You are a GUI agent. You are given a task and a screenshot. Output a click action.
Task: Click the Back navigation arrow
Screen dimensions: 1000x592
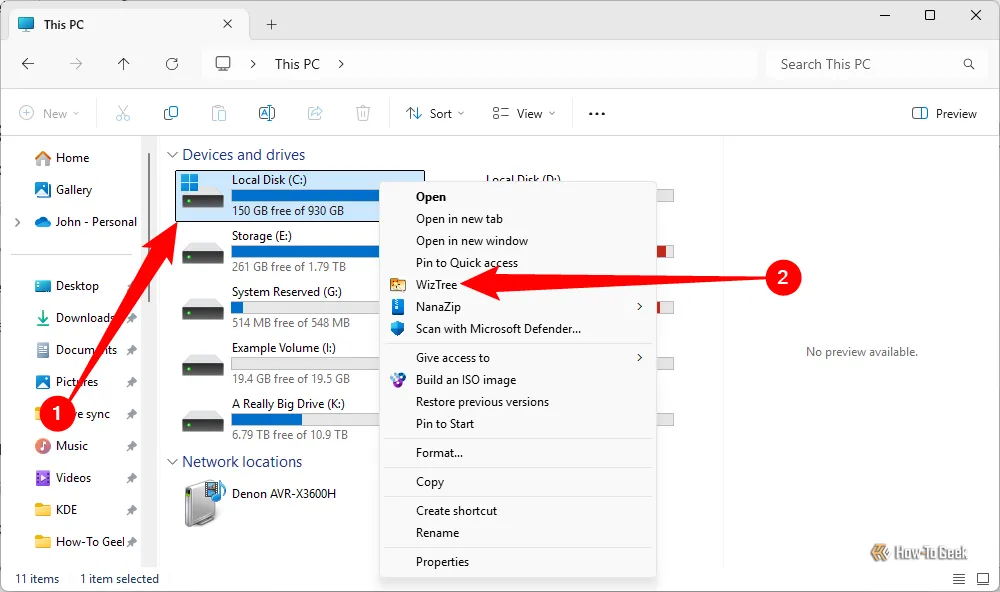coord(28,63)
